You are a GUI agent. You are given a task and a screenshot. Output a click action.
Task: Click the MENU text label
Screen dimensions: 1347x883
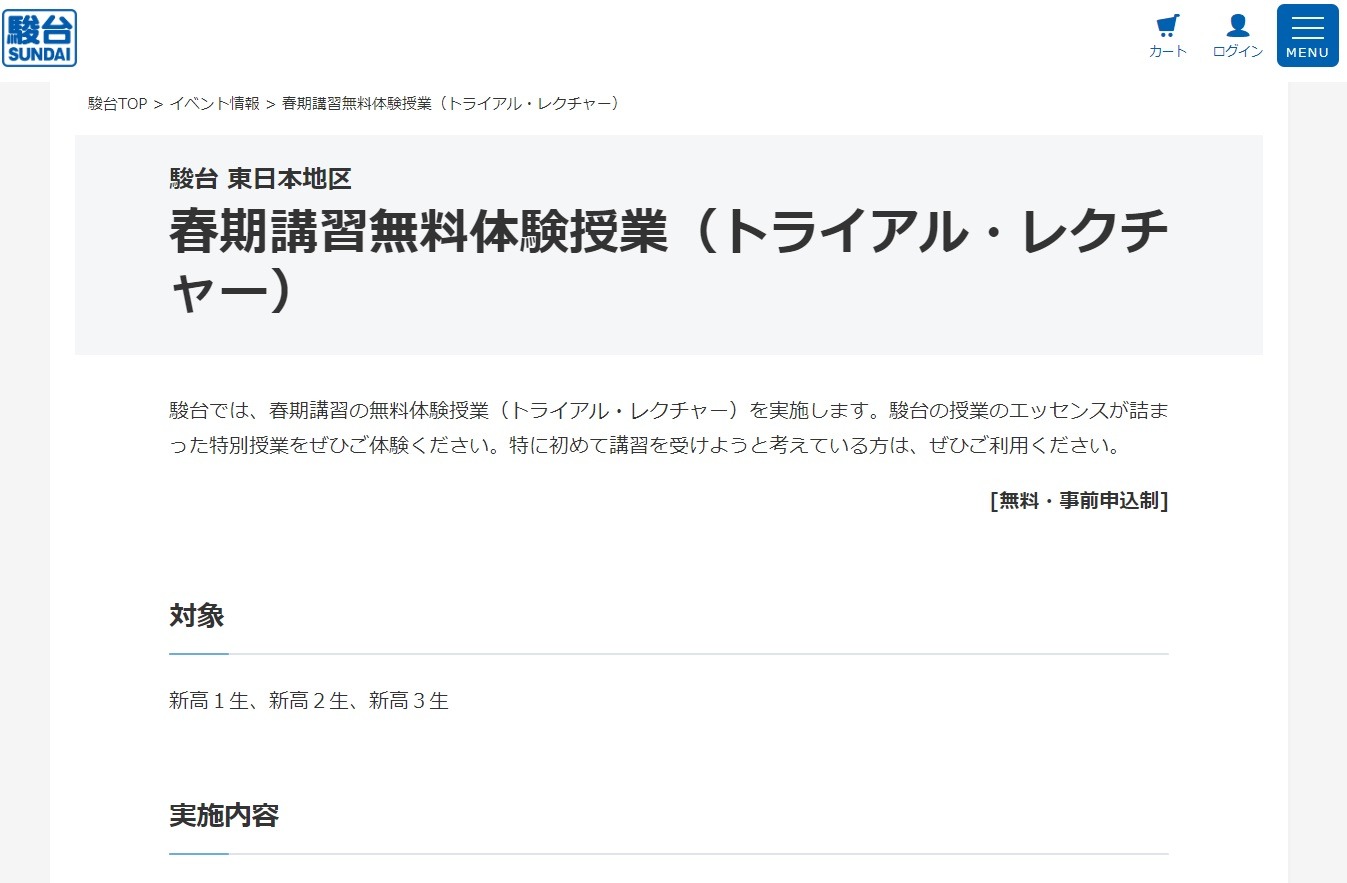(x=1307, y=53)
